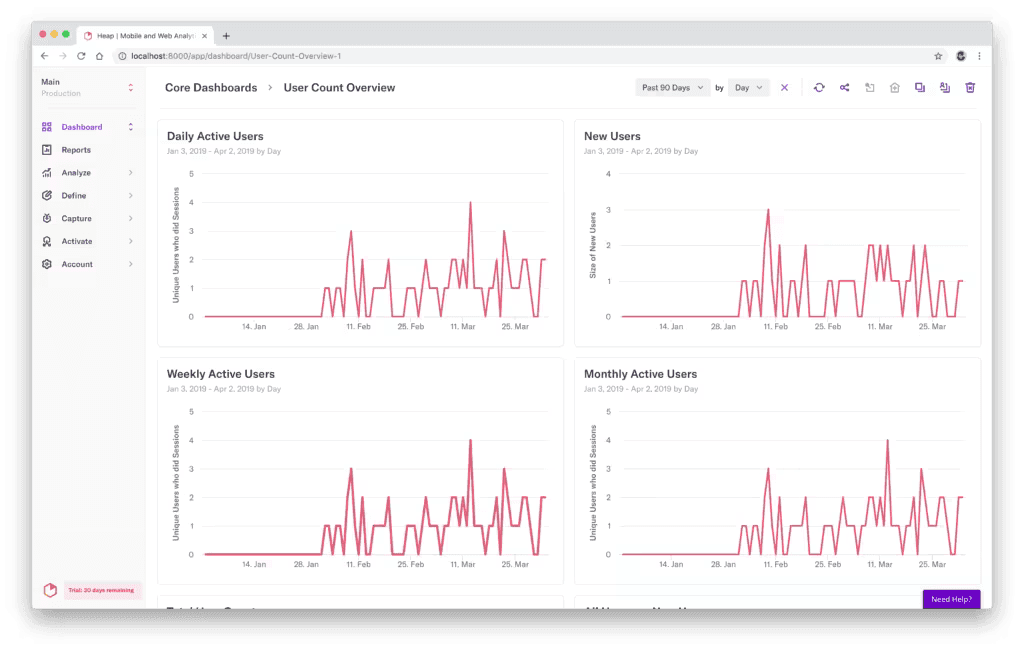This screenshot has width=1024, height=651.
Task: Click the purple X to clear the filter
Action: pos(785,88)
